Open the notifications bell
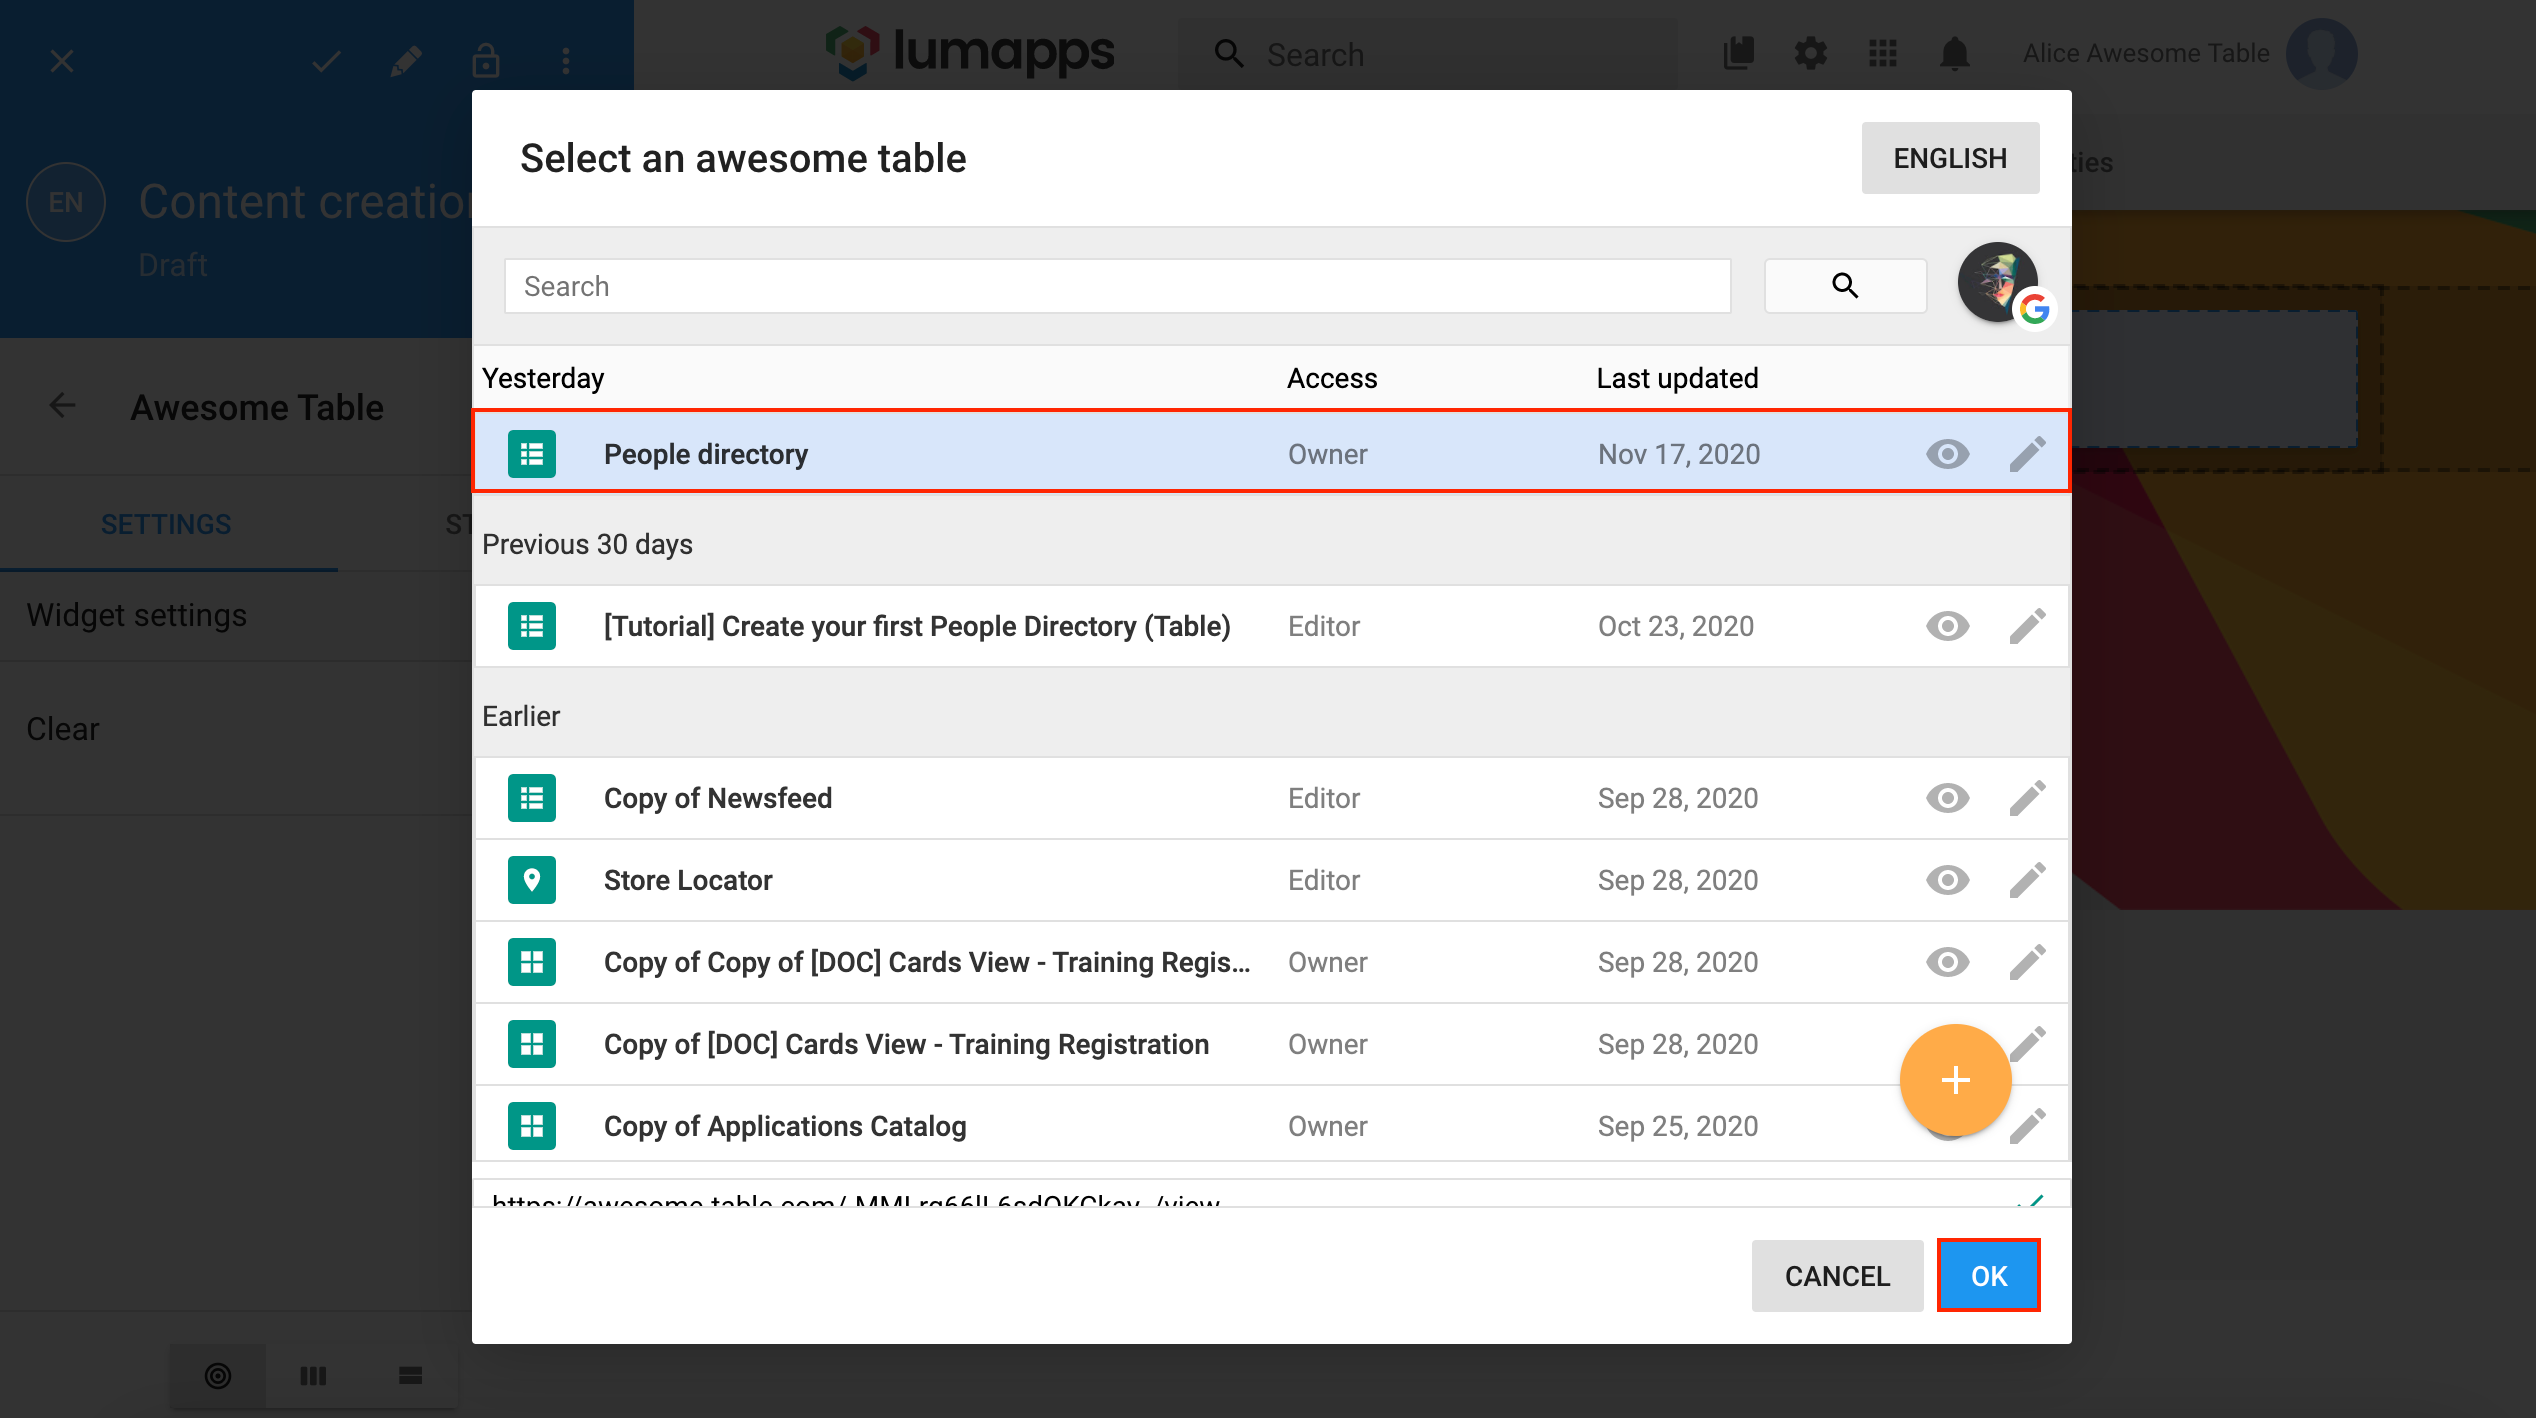 tap(1955, 53)
